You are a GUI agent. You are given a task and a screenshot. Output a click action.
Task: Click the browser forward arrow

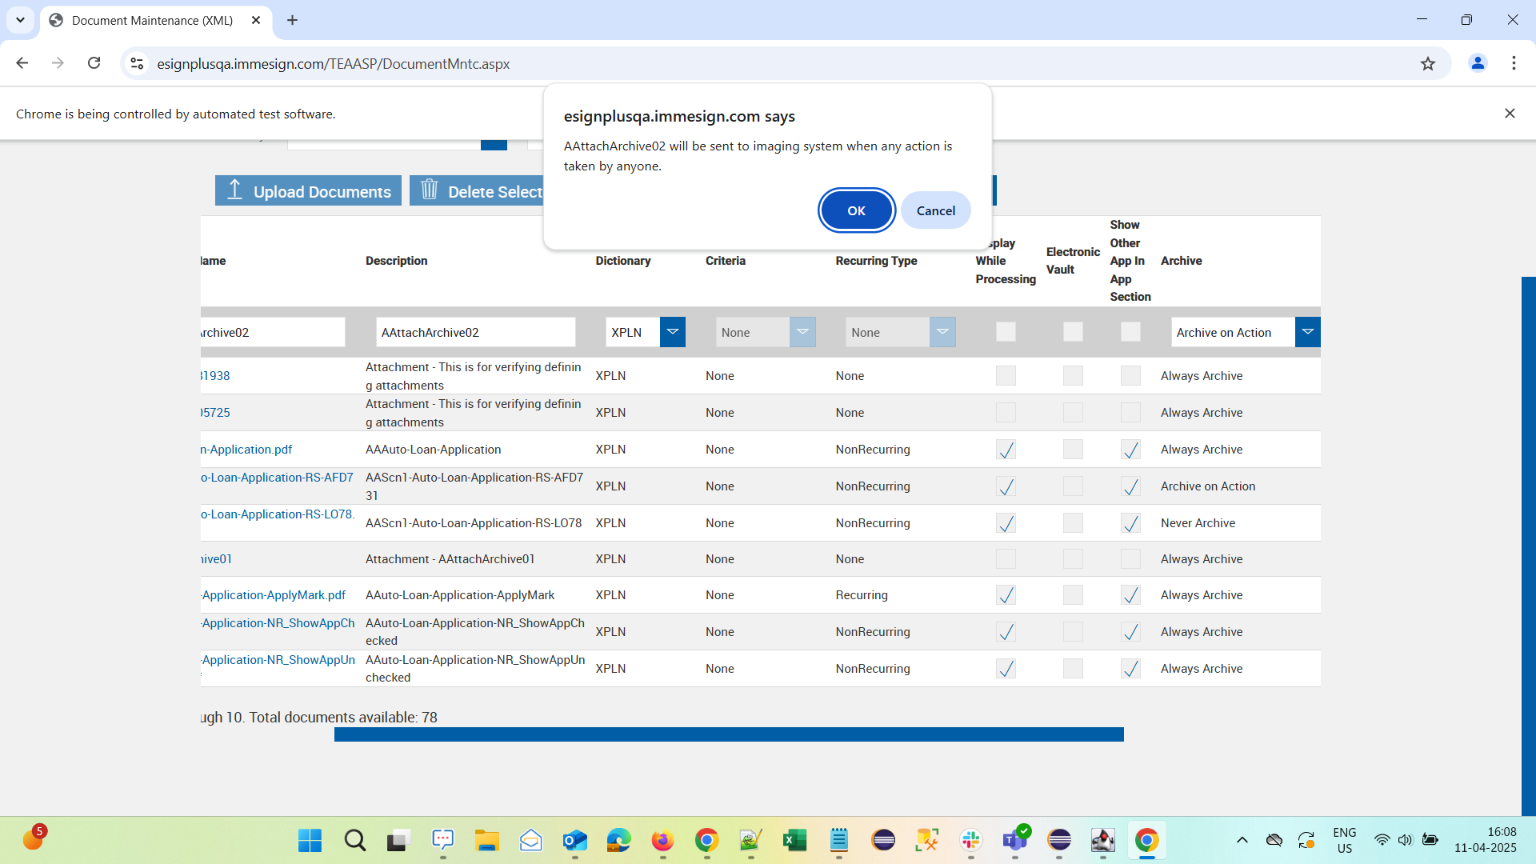[x=58, y=63]
